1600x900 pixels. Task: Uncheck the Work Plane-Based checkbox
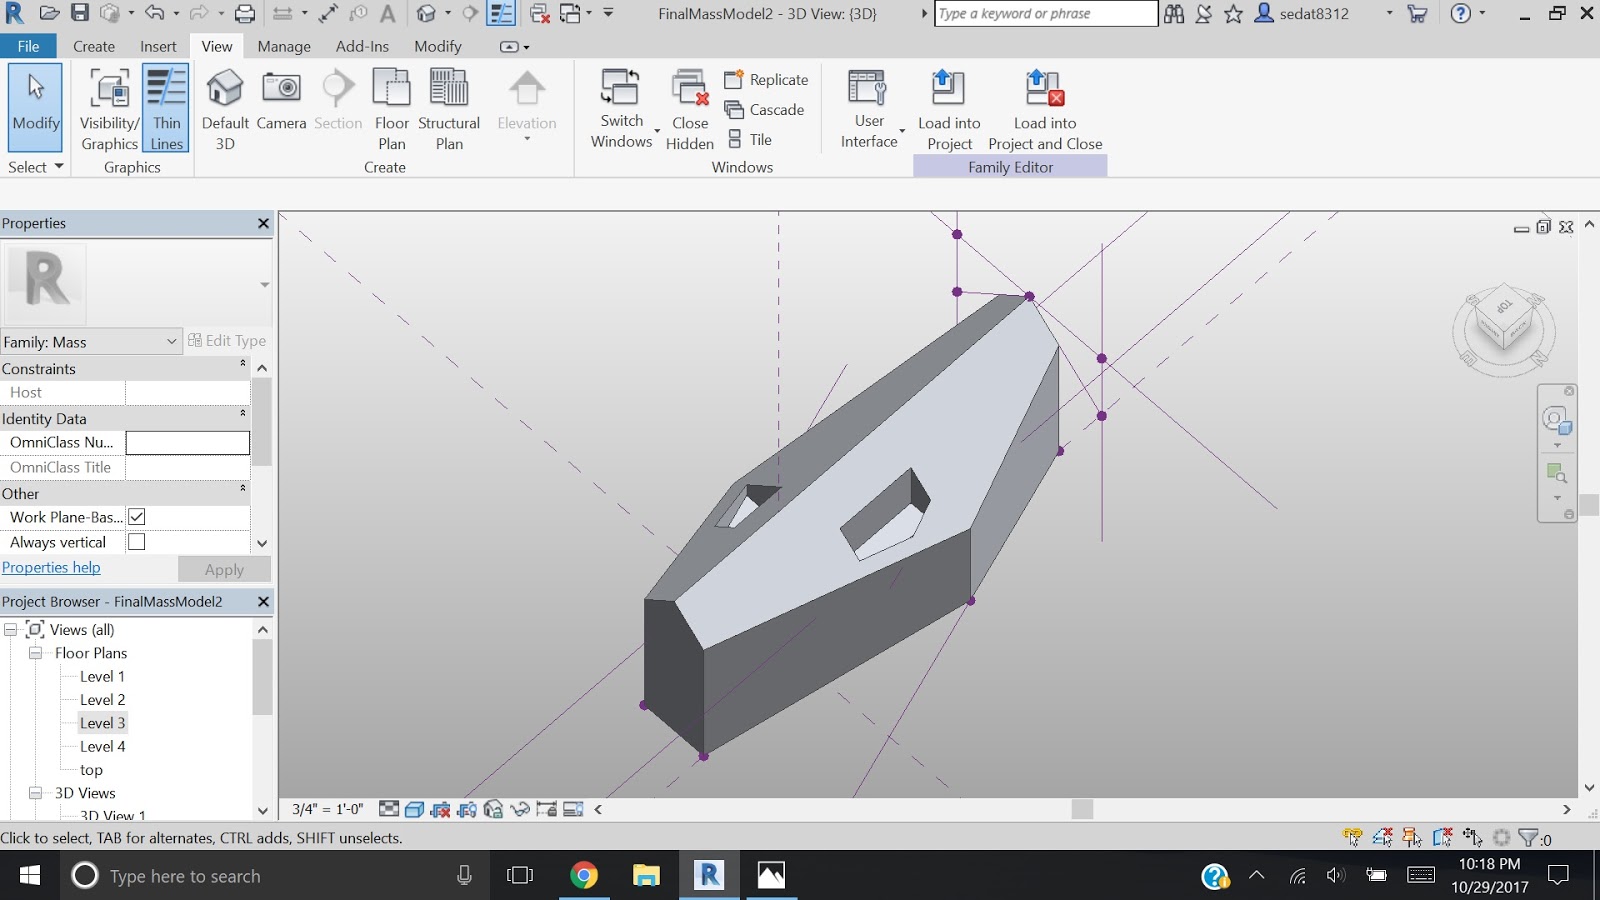136,516
